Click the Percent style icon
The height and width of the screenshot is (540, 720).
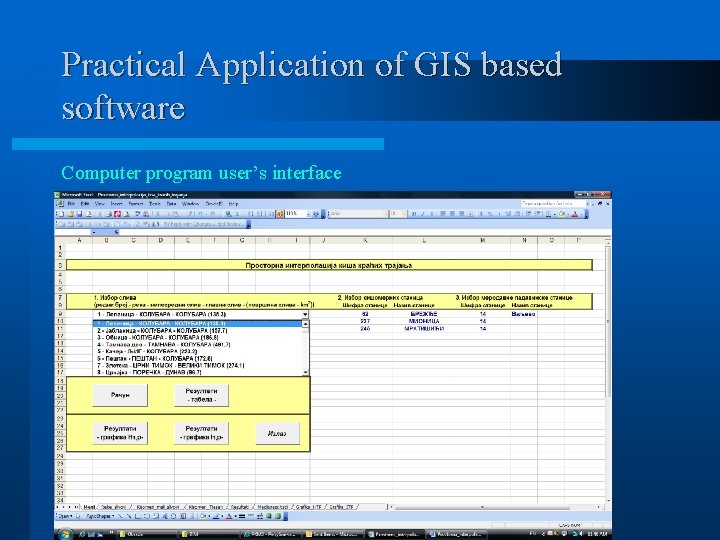coord(490,214)
